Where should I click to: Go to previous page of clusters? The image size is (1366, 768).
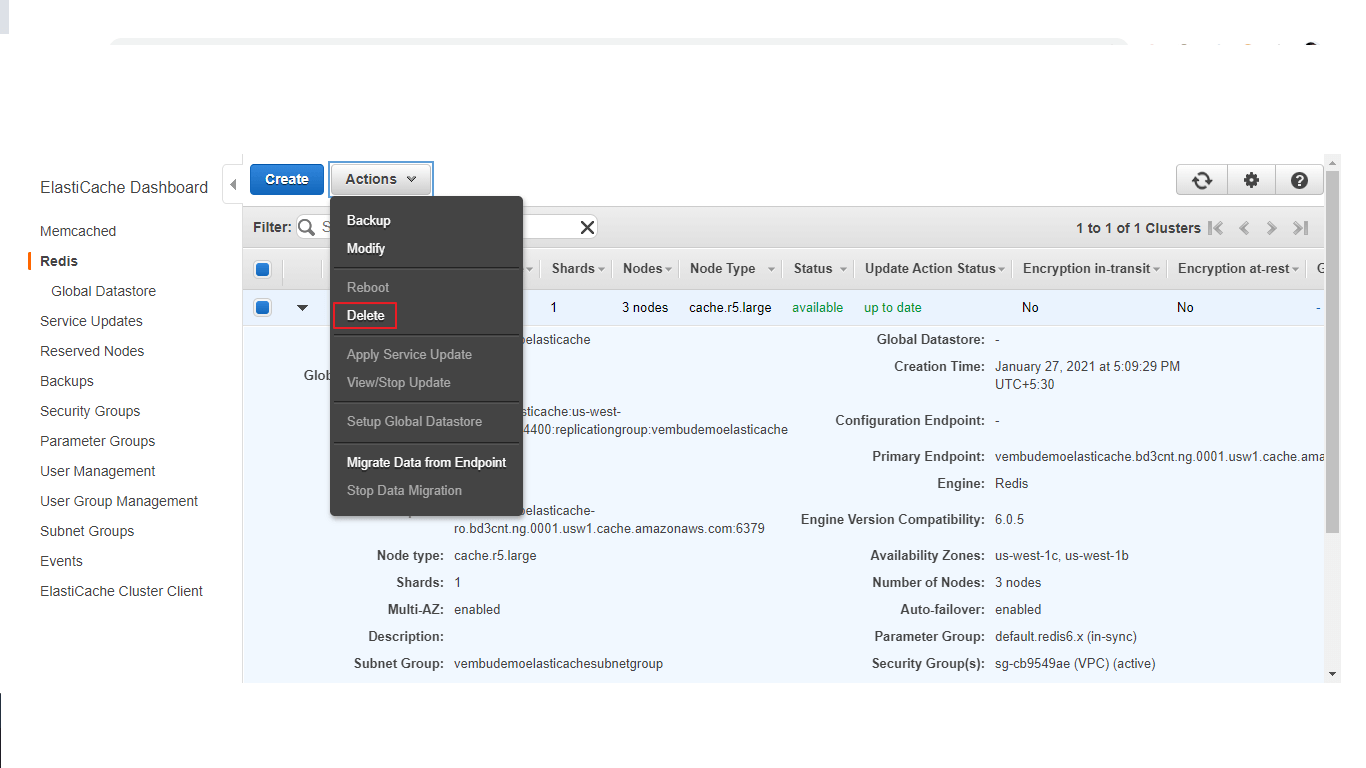[1244, 228]
